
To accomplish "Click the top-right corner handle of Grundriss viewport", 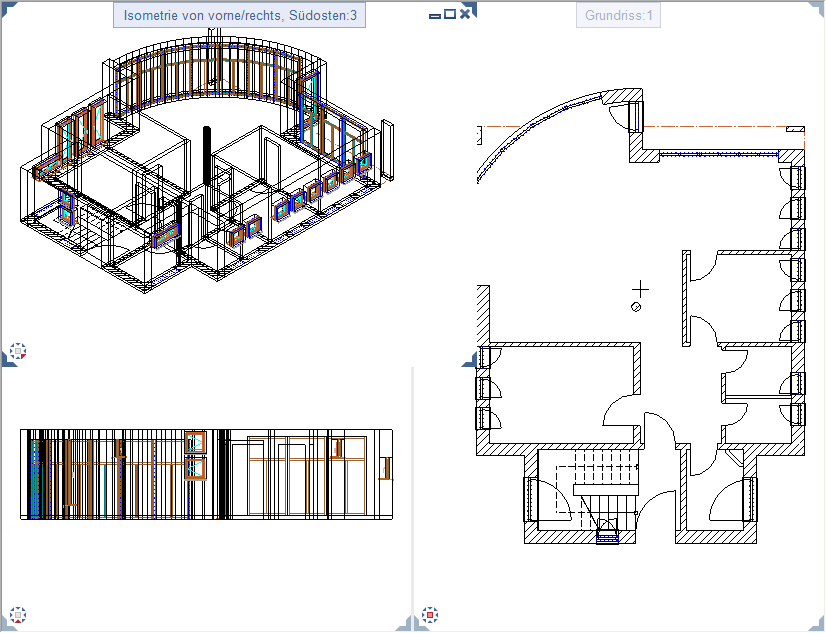I will 817,9.
